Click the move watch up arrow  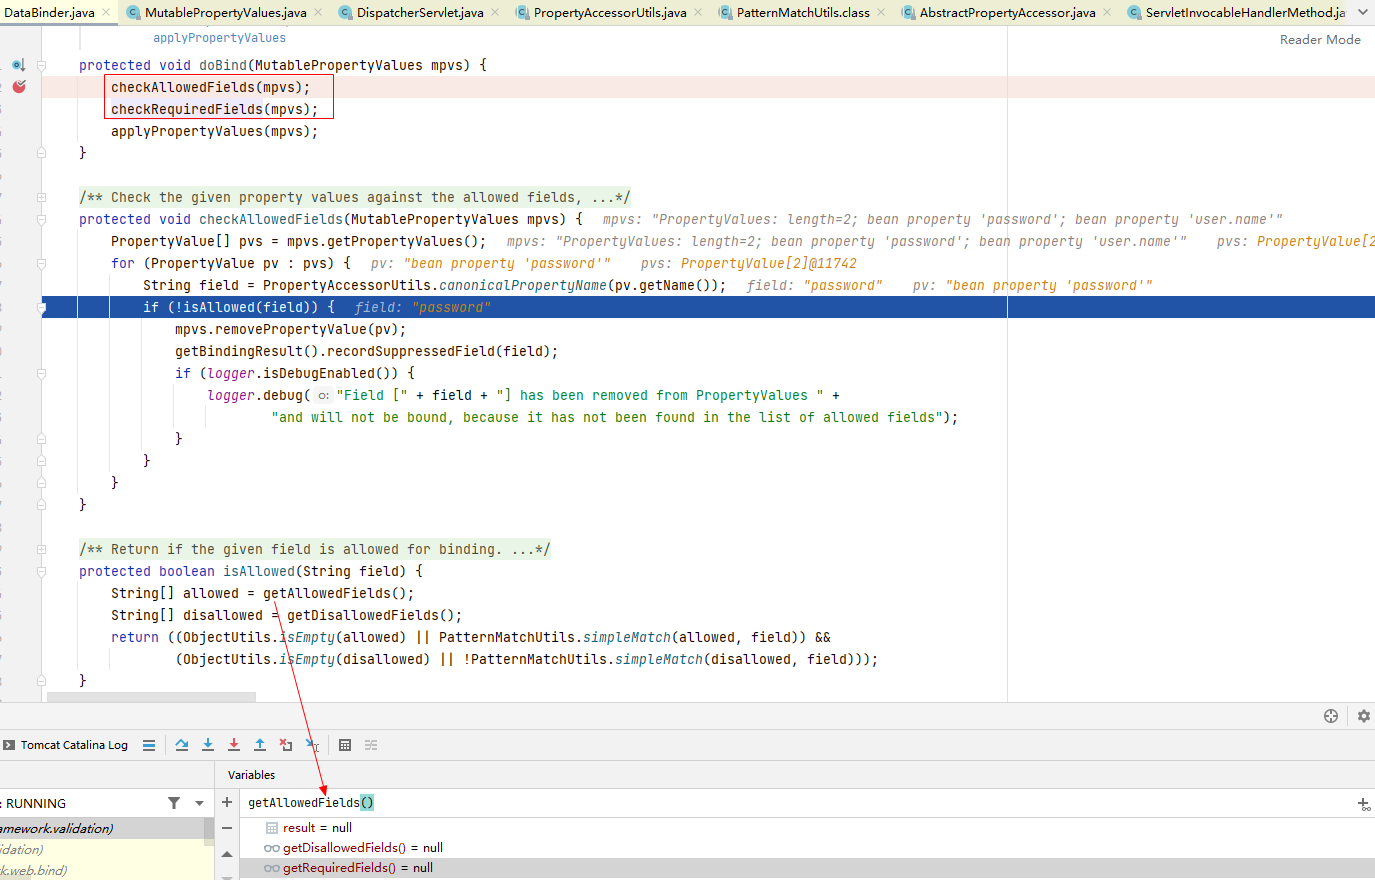227,854
